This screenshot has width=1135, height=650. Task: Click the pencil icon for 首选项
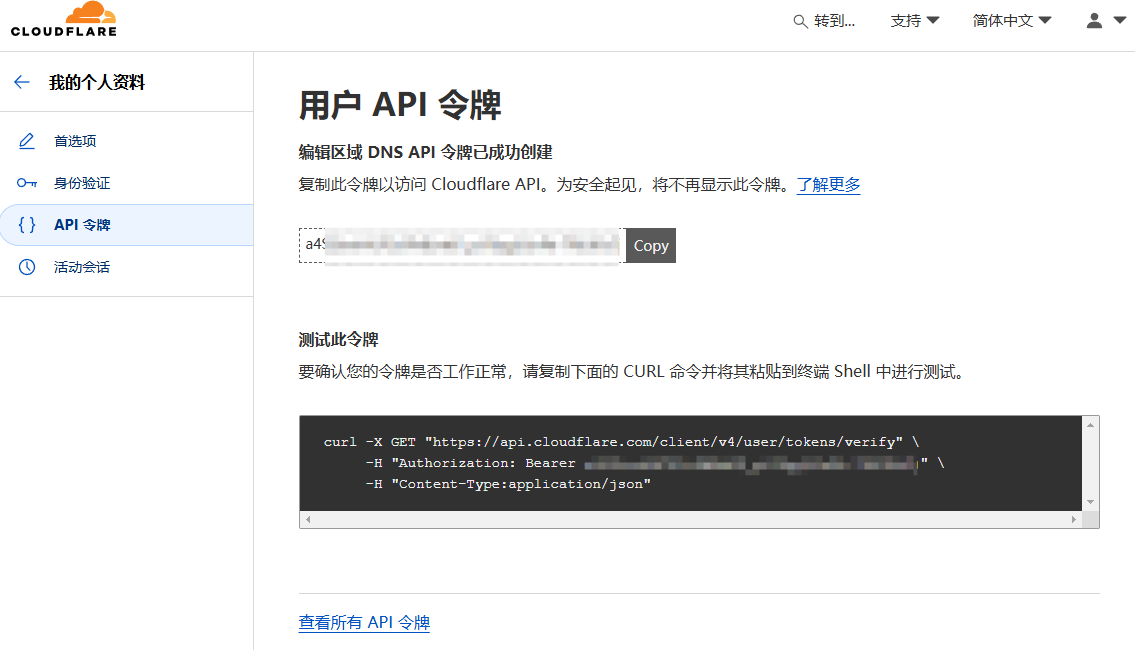pos(27,141)
